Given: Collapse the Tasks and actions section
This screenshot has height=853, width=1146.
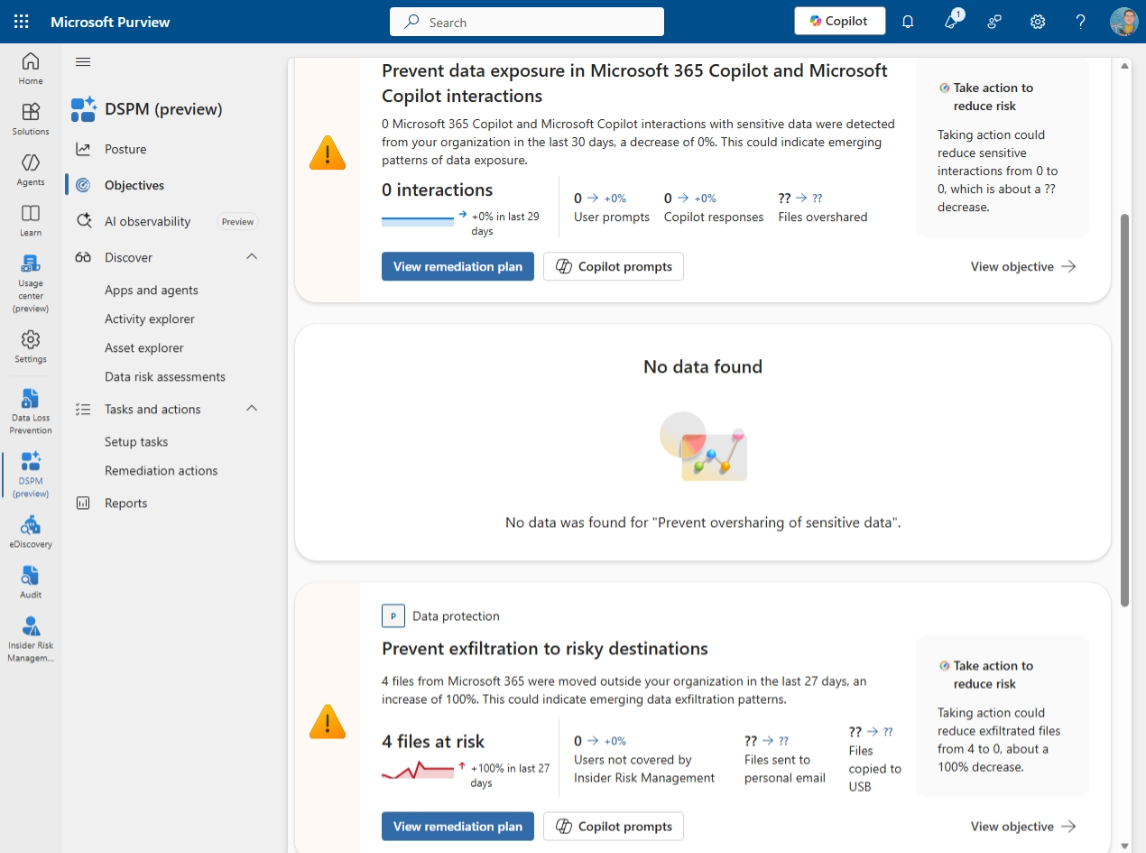Looking at the screenshot, I should click(252, 409).
